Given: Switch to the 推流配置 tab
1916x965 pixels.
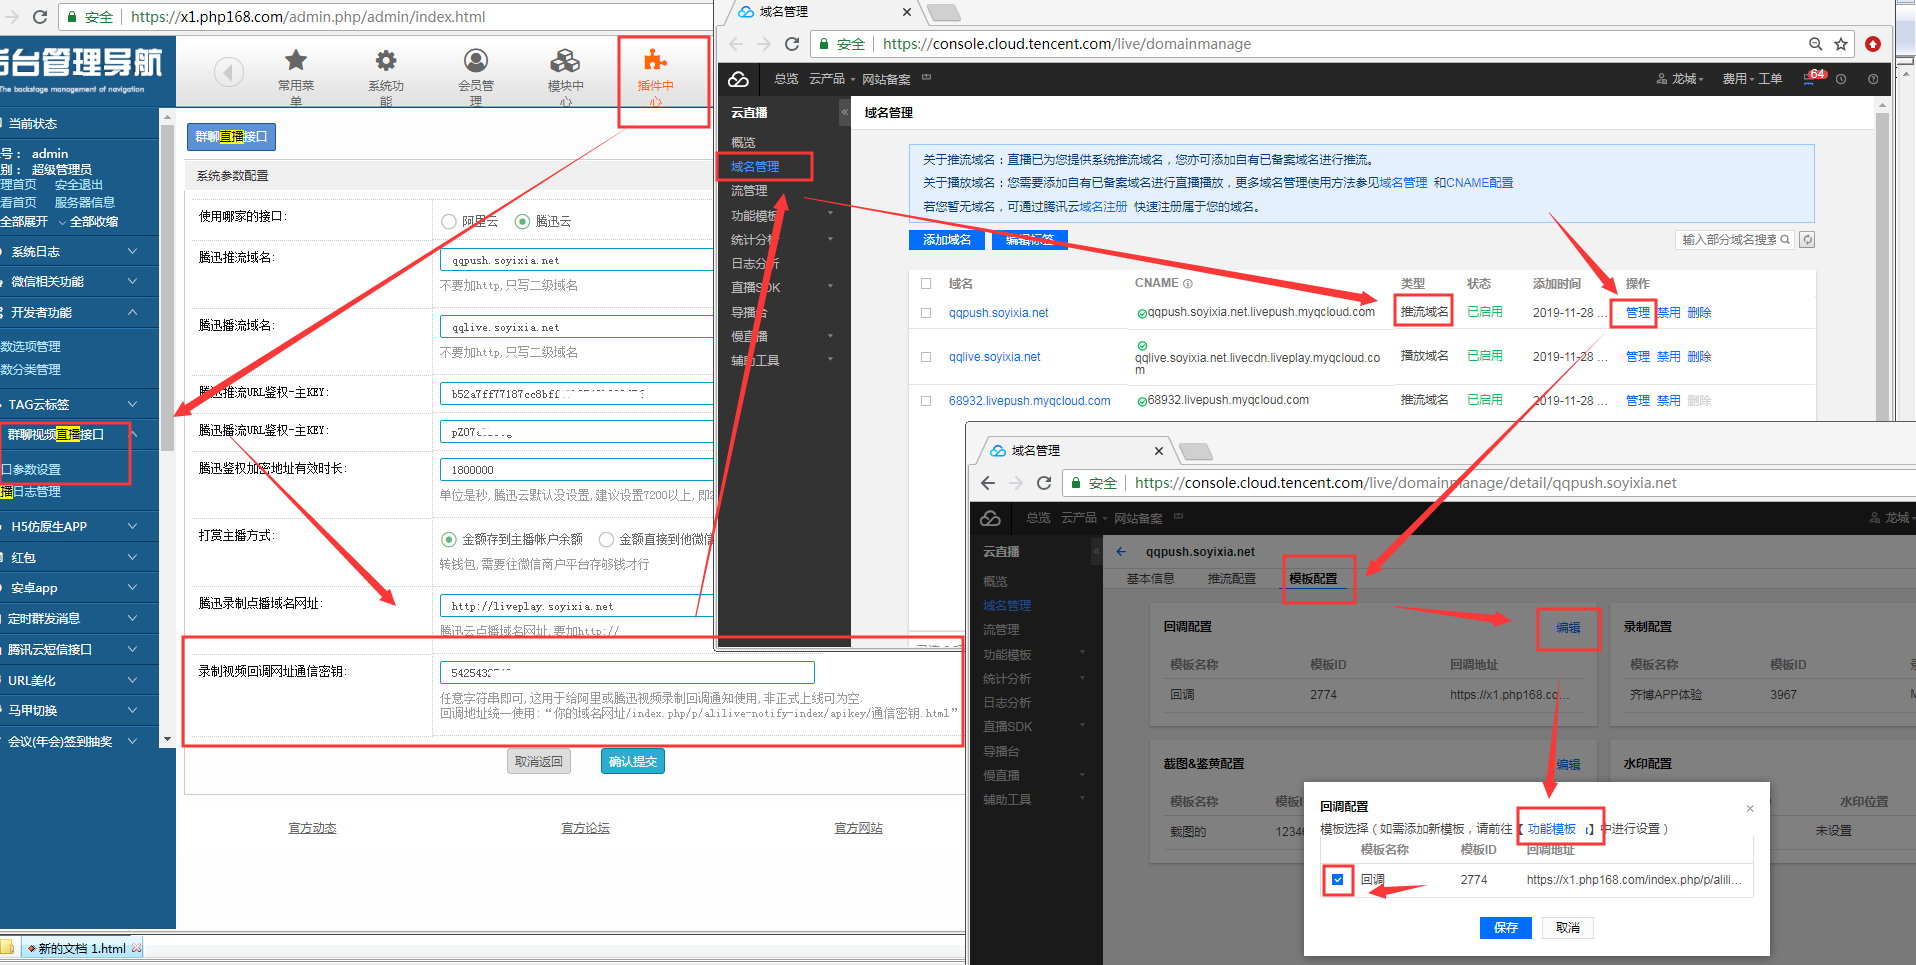Looking at the screenshot, I should (1231, 579).
